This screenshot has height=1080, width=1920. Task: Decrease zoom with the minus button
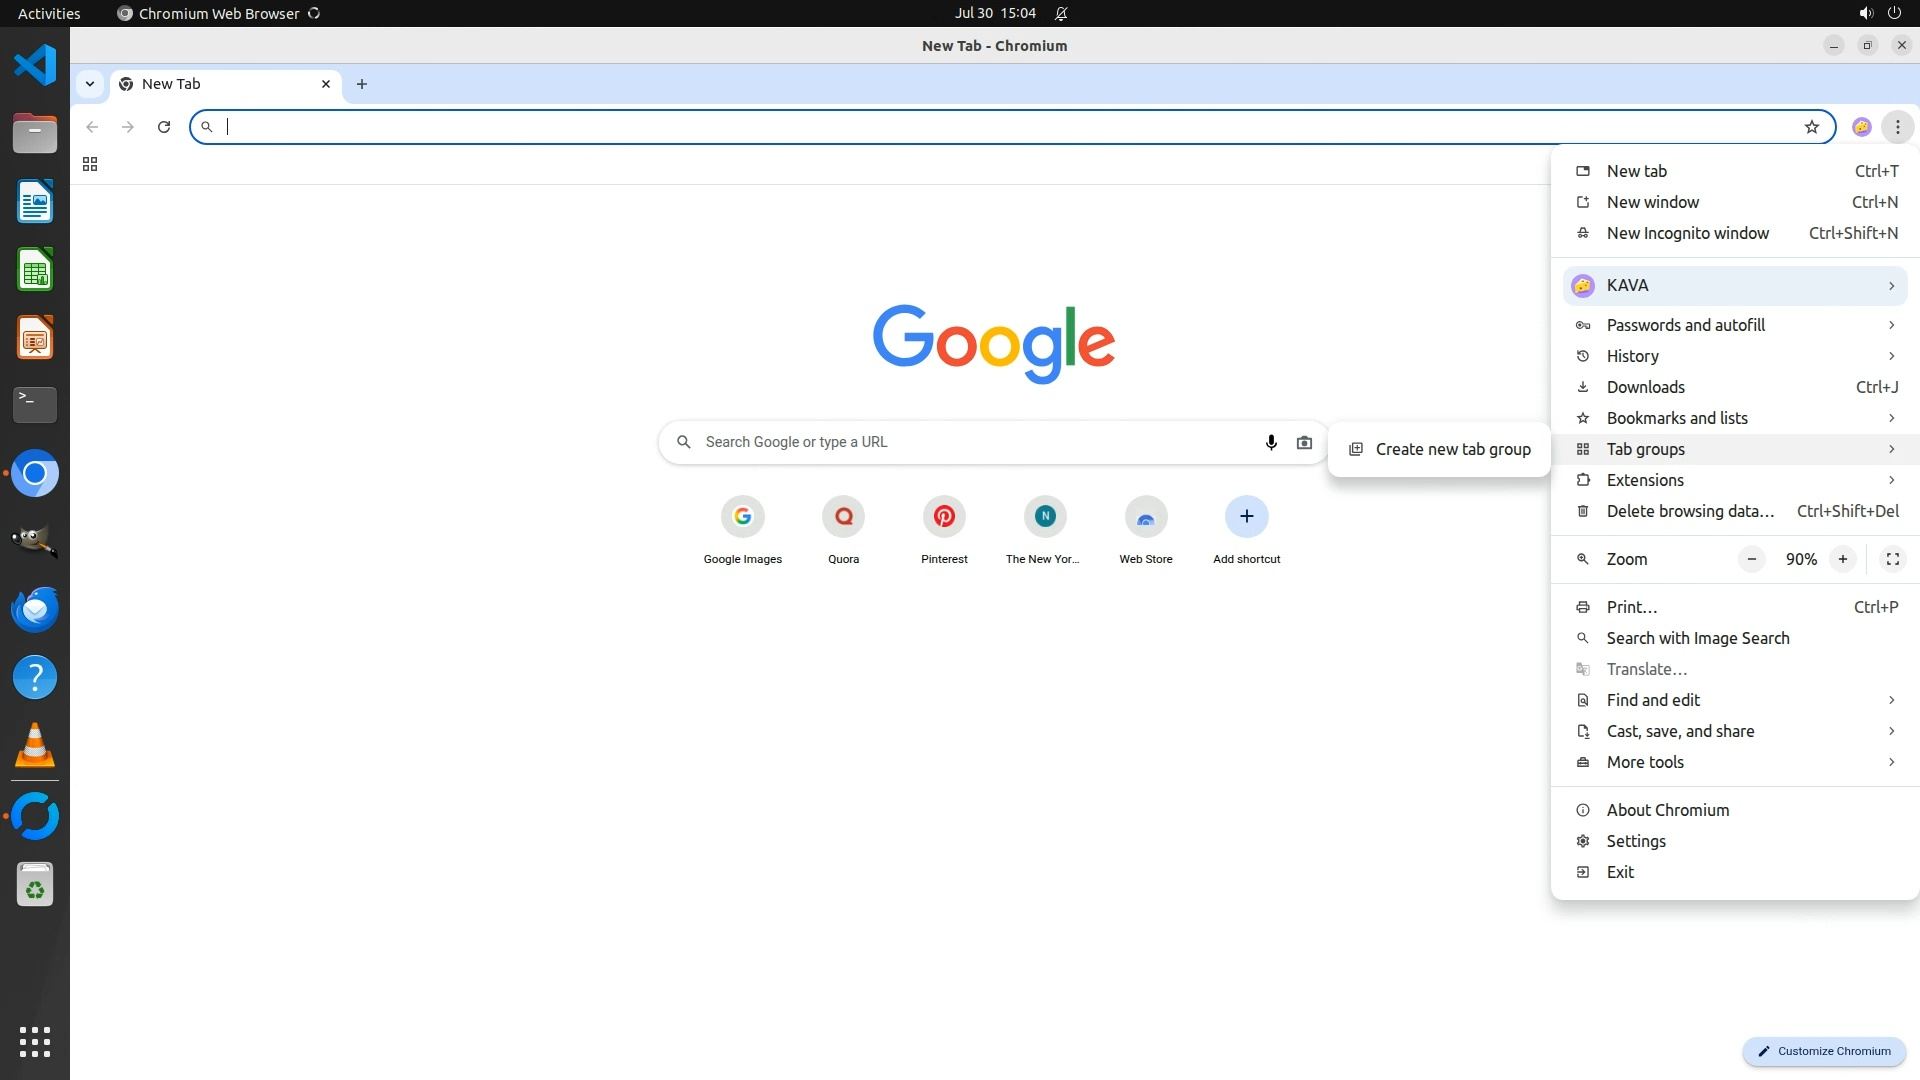point(1751,559)
